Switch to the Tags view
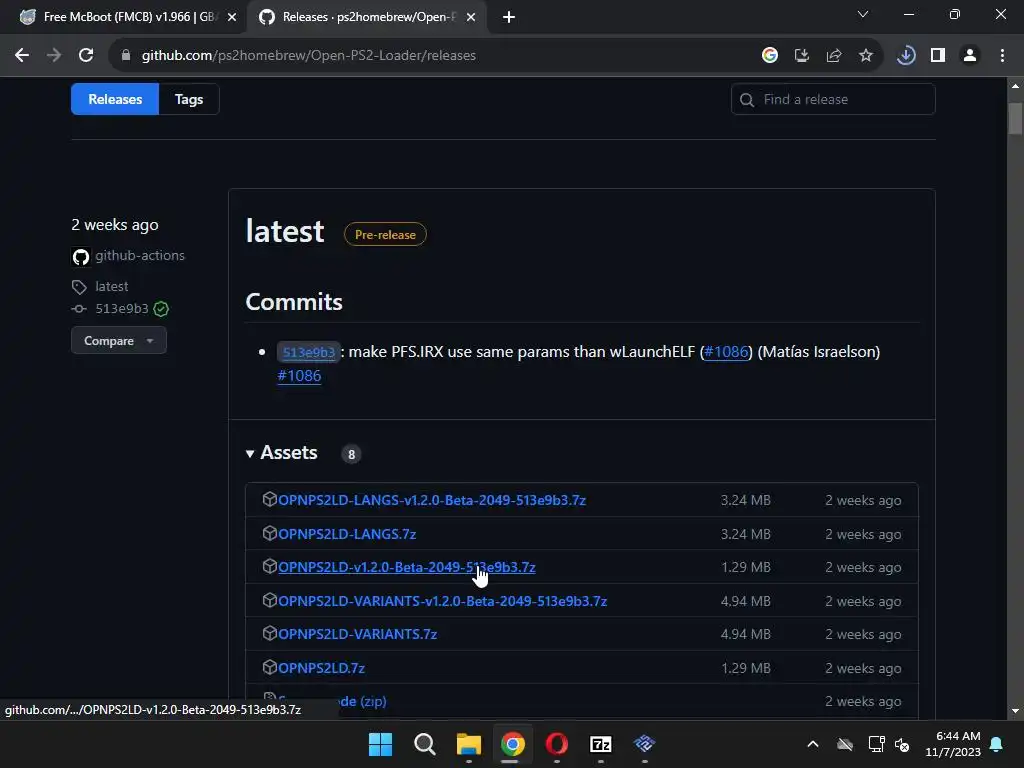The width and height of the screenshot is (1024, 768). tap(189, 99)
